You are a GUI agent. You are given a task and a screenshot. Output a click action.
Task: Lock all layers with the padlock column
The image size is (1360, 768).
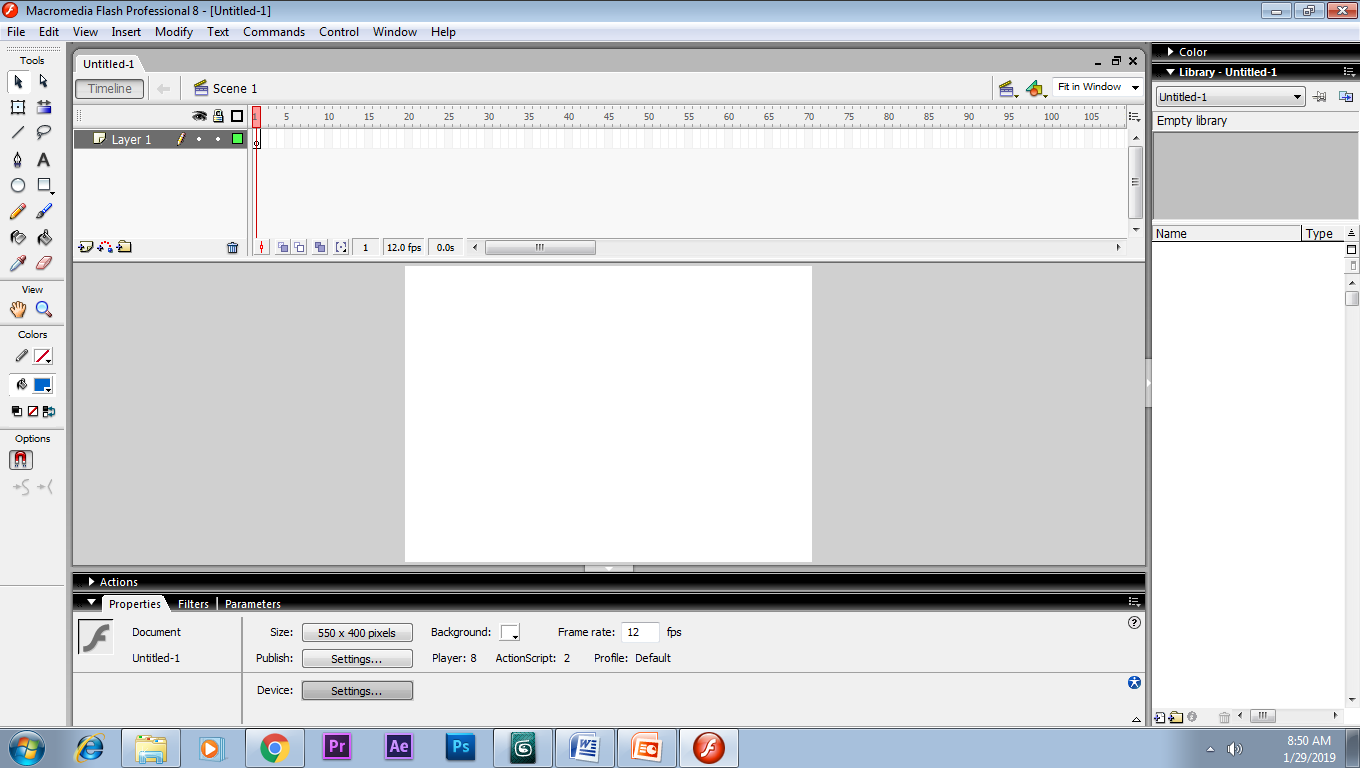(x=218, y=116)
